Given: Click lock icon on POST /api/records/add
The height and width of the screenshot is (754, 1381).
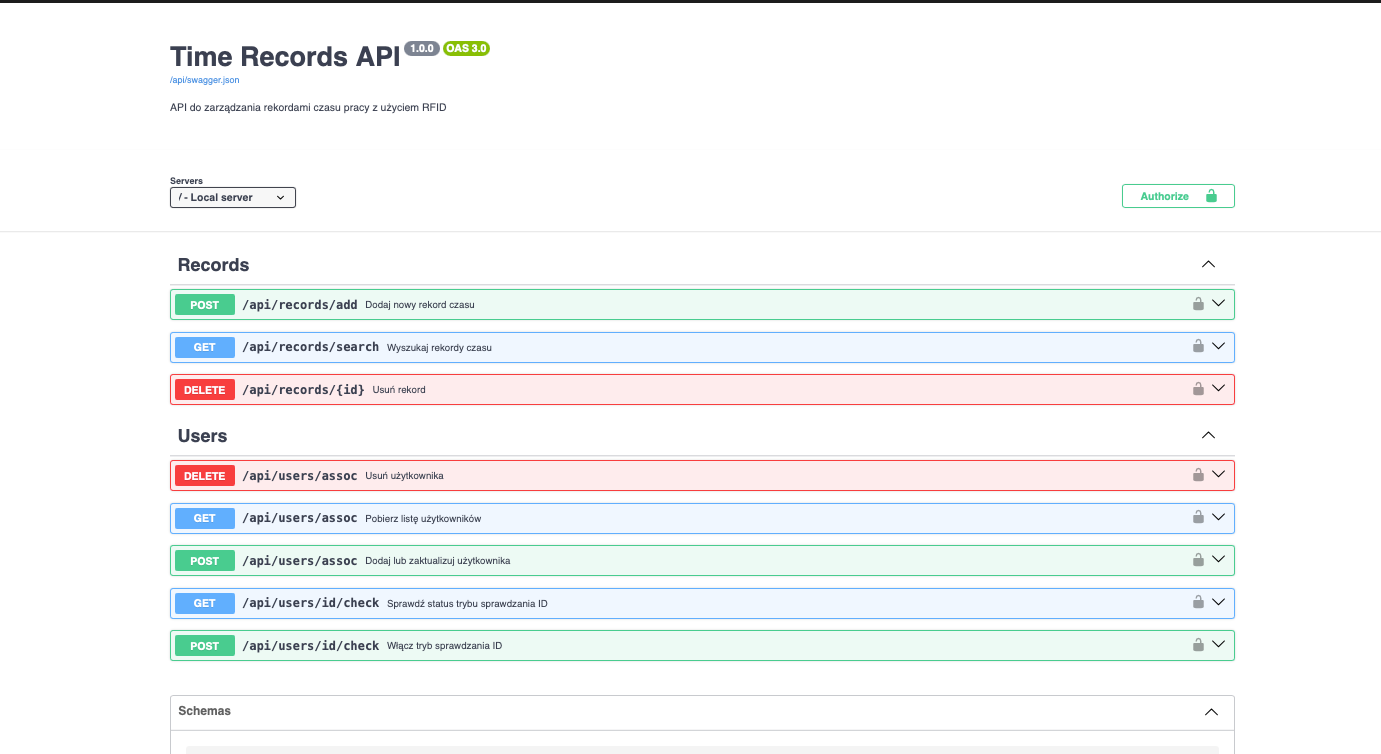Looking at the screenshot, I should click(x=1197, y=304).
